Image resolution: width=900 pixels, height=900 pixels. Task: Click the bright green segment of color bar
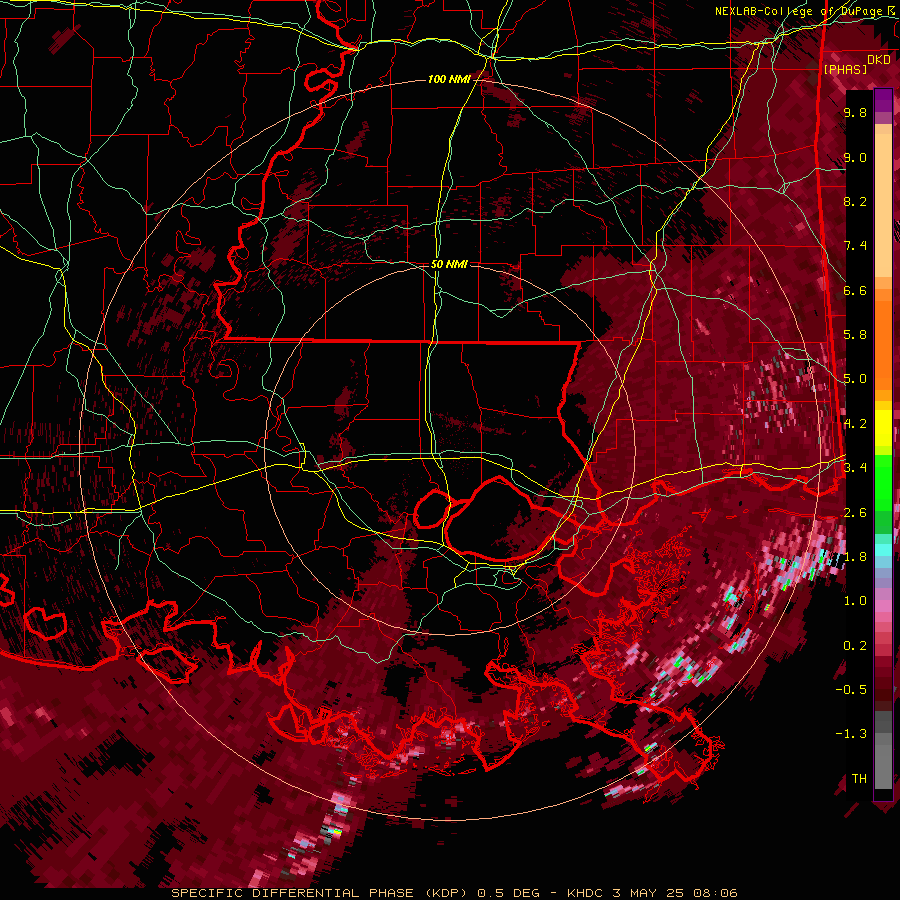[x=883, y=482]
